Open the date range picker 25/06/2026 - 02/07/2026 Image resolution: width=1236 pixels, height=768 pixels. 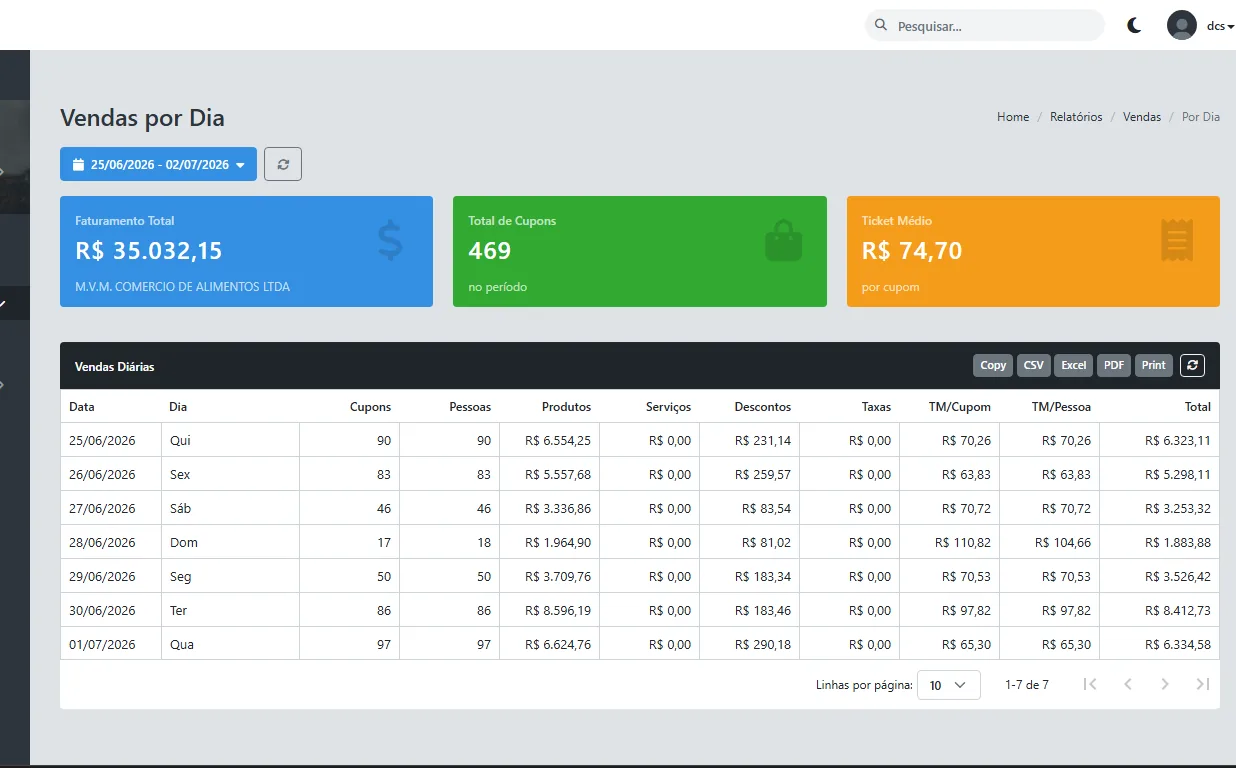click(x=158, y=164)
